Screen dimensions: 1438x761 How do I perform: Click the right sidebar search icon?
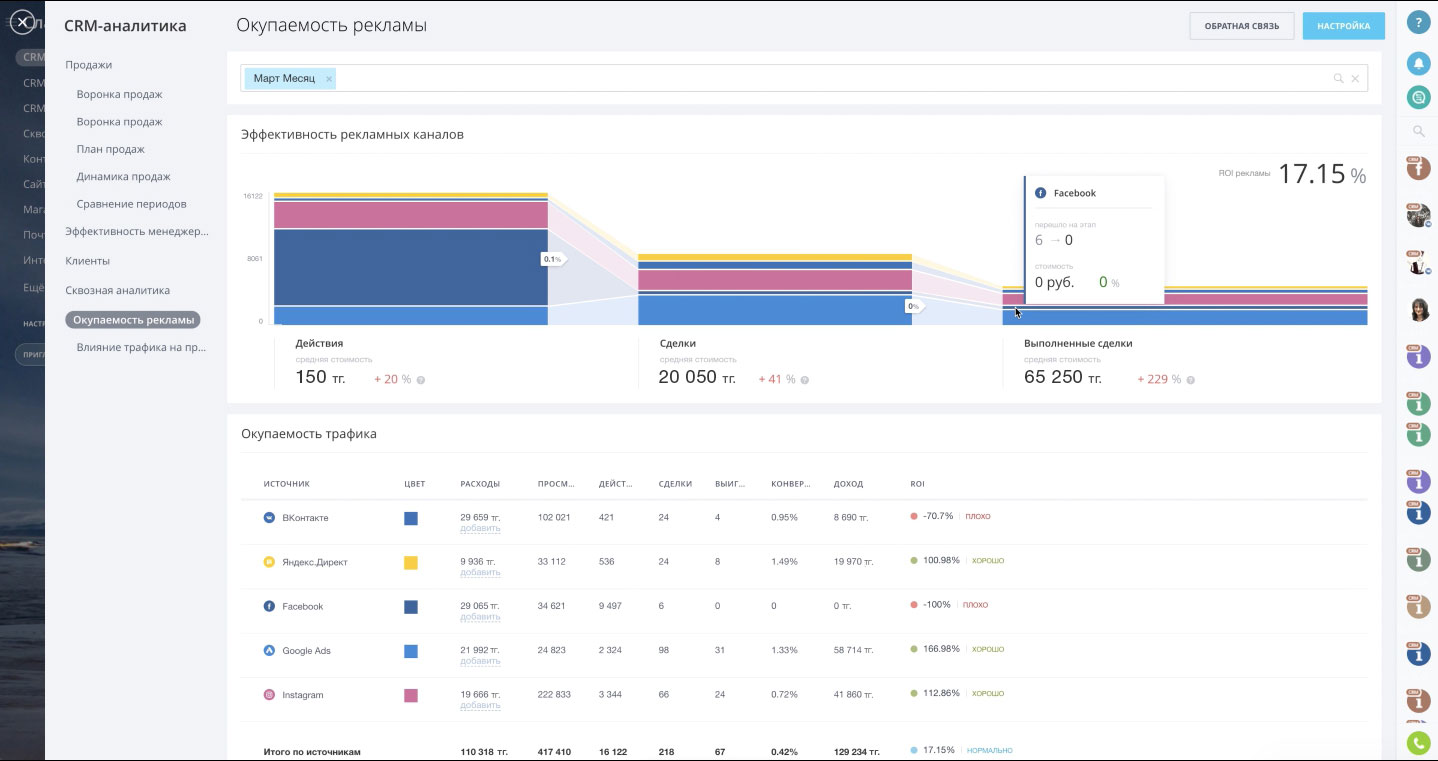pyautogui.click(x=1417, y=131)
